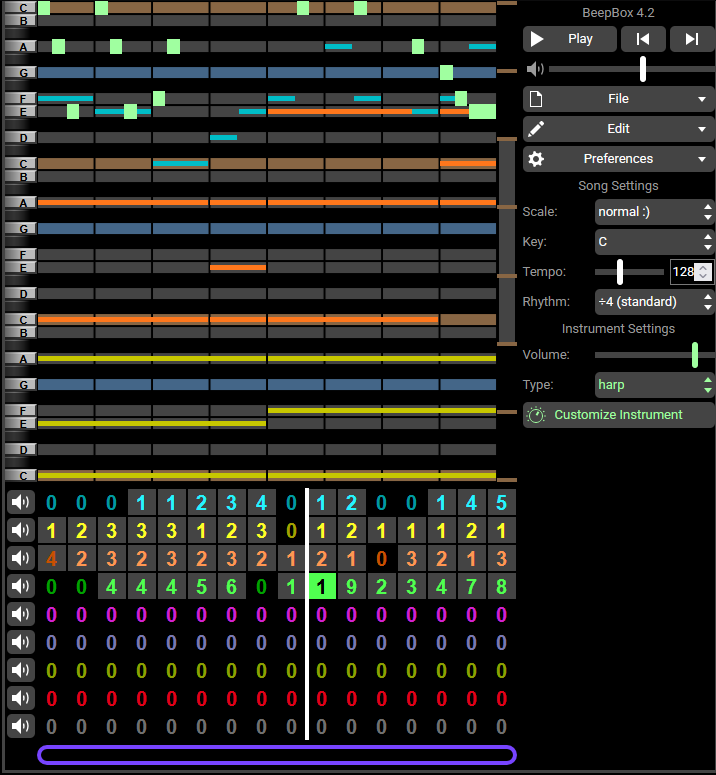The image size is (716, 775).
Task: Click the master volume speaker icon
Action: [x=535, y=69]
